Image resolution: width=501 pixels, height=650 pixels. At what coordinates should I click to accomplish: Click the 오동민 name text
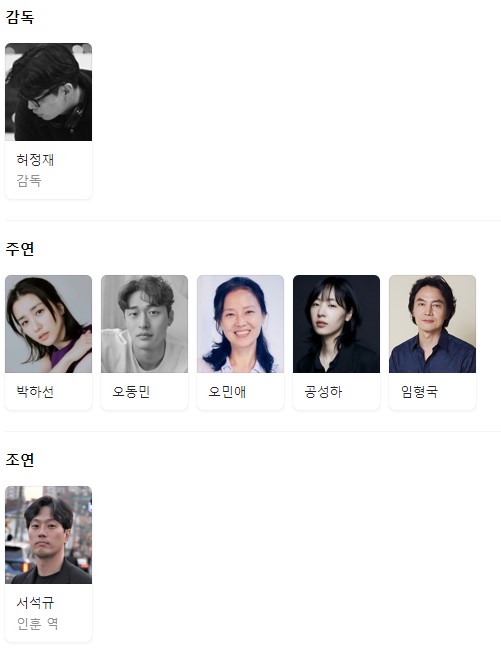coord(131,391)
